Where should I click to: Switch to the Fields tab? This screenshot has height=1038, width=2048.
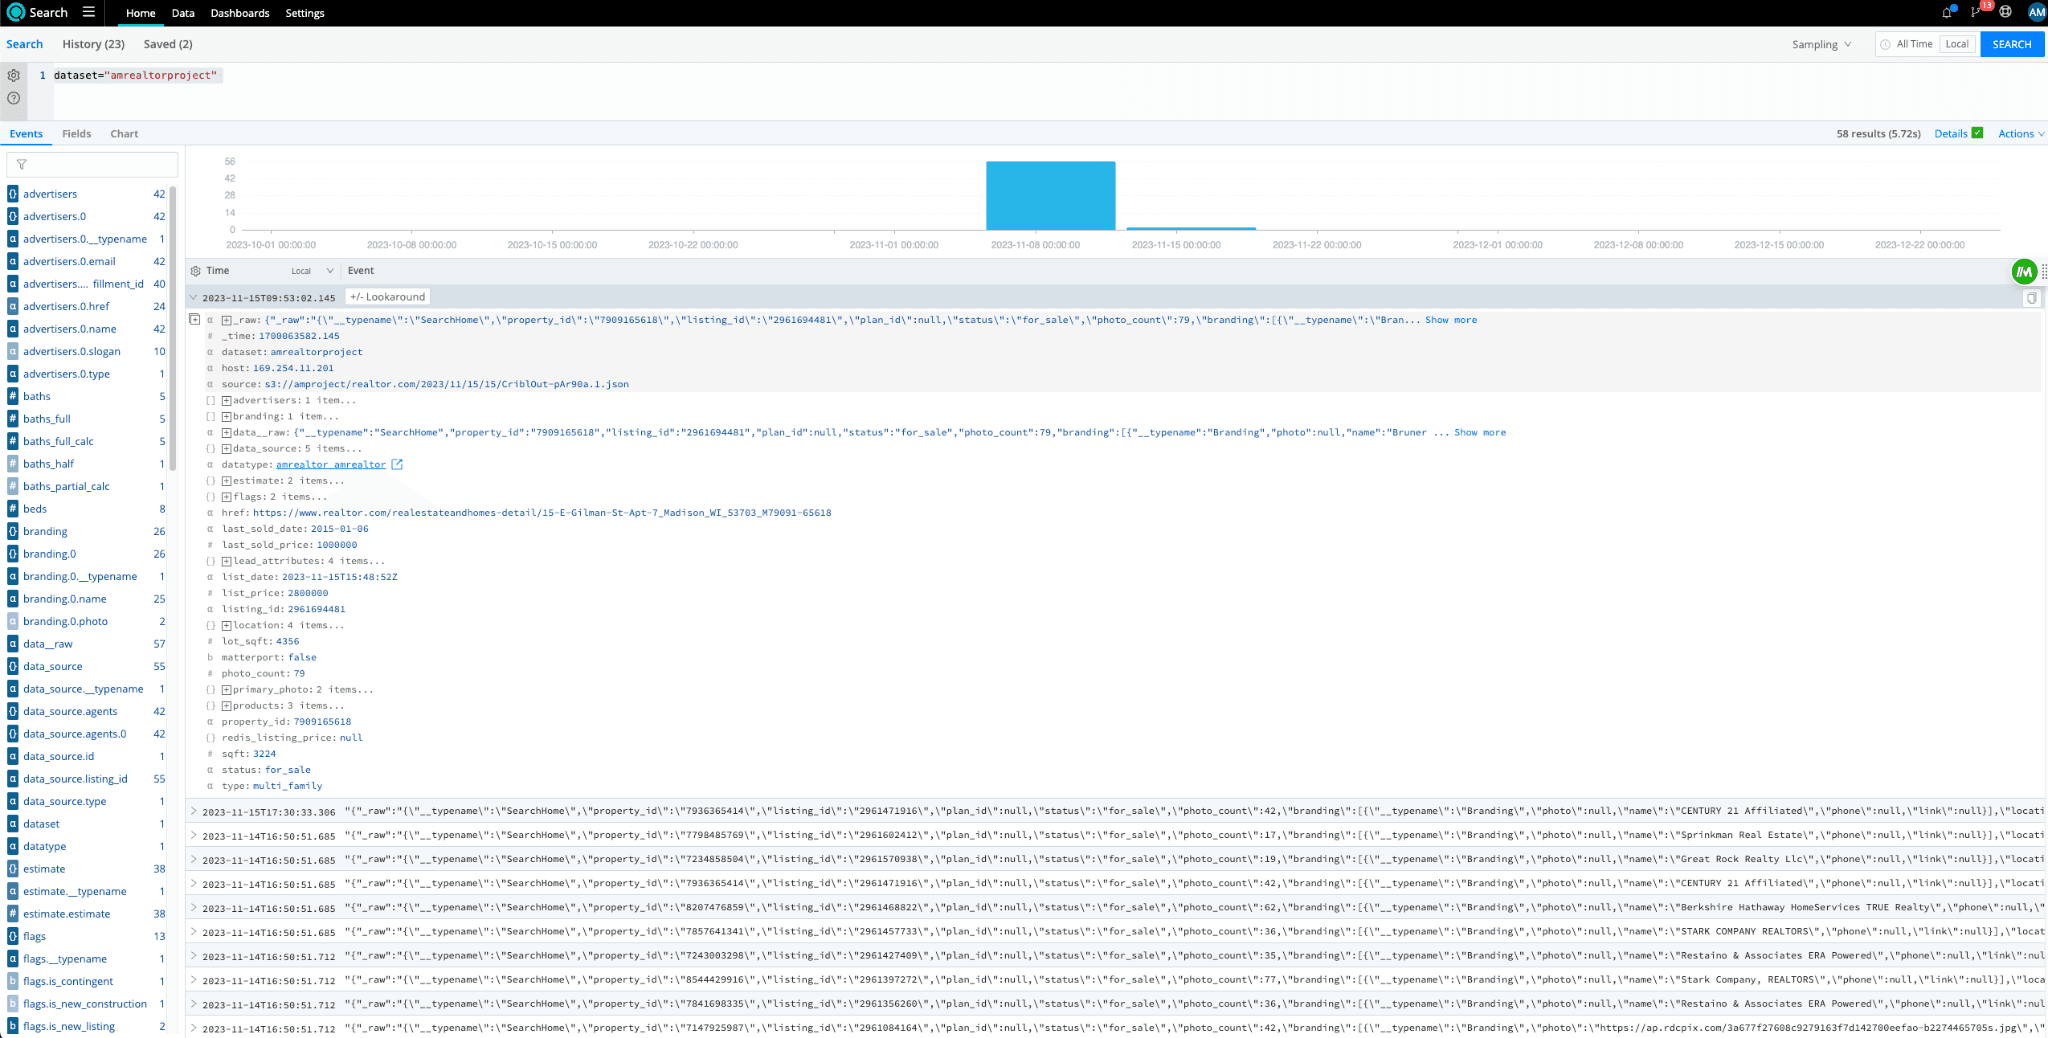[x=76, y=134]
